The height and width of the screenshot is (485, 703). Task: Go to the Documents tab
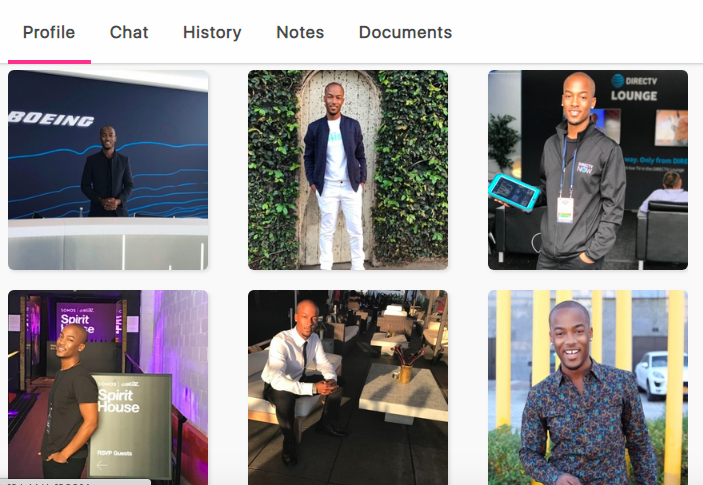point(405,32)
